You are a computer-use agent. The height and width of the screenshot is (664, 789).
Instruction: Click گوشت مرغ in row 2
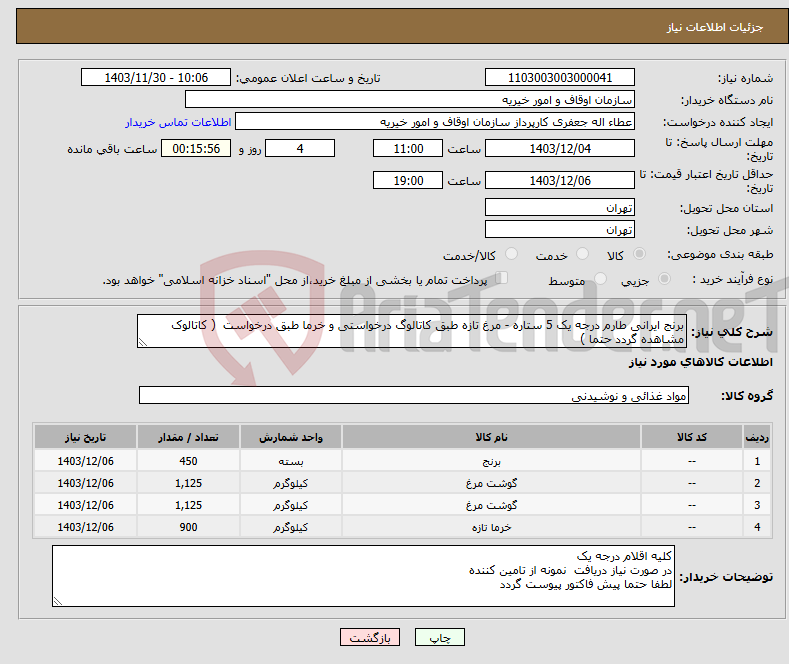click(491, 483)
